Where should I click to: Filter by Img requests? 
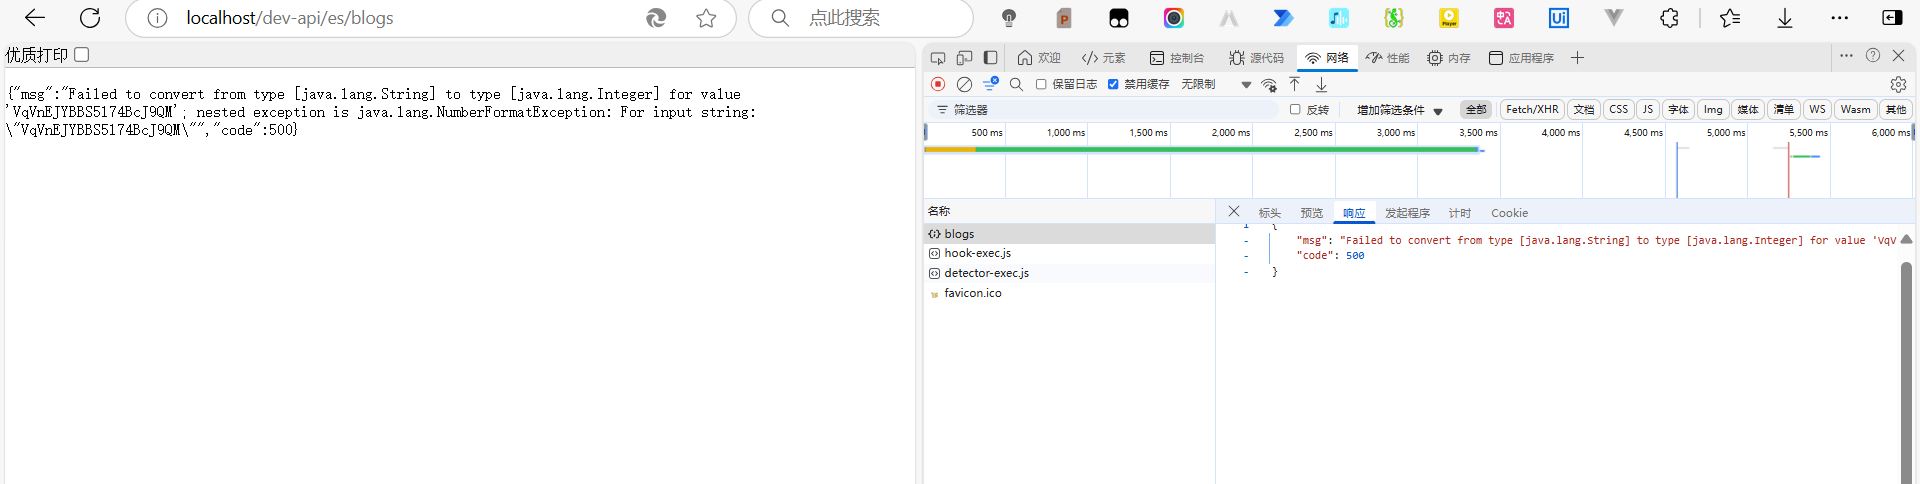1713,110
